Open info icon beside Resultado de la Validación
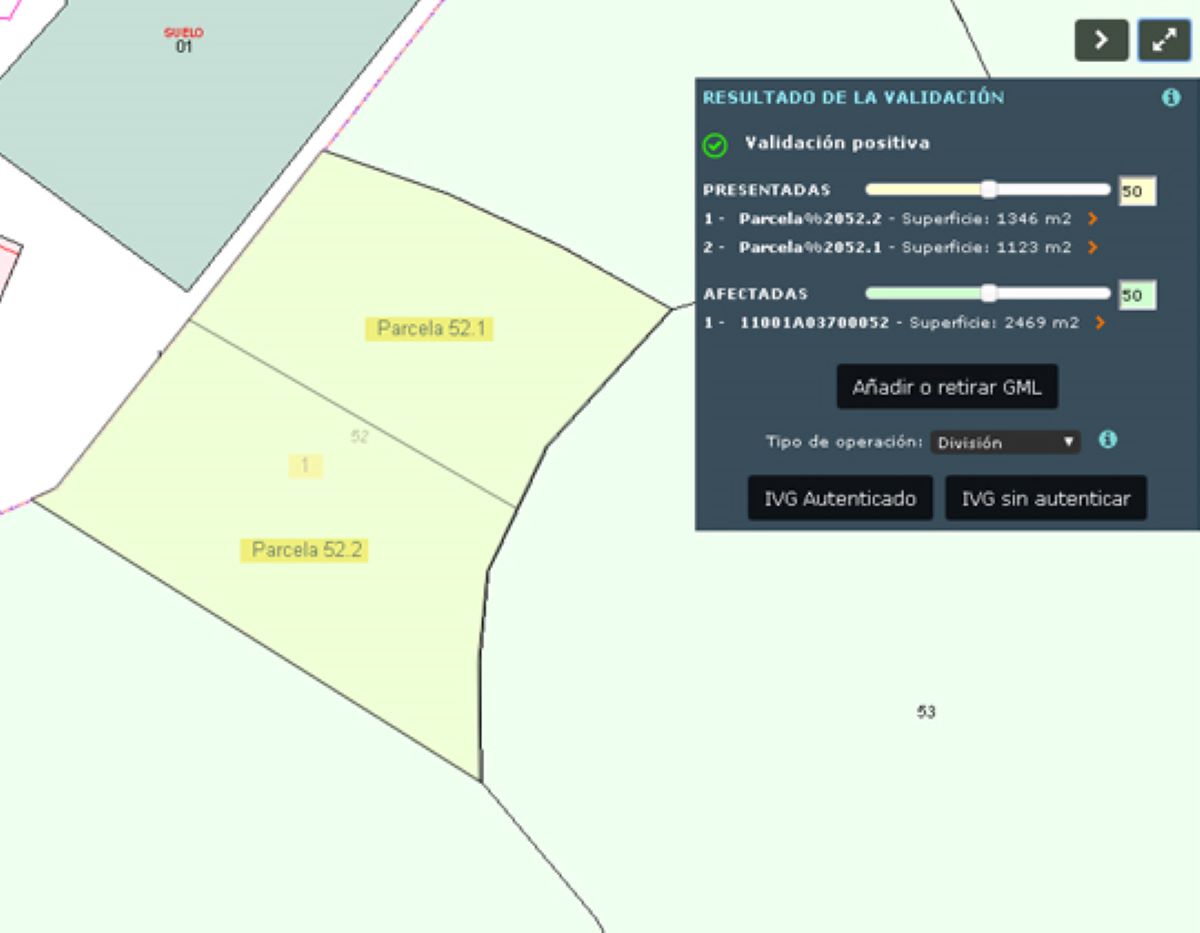 [1170, 98]
